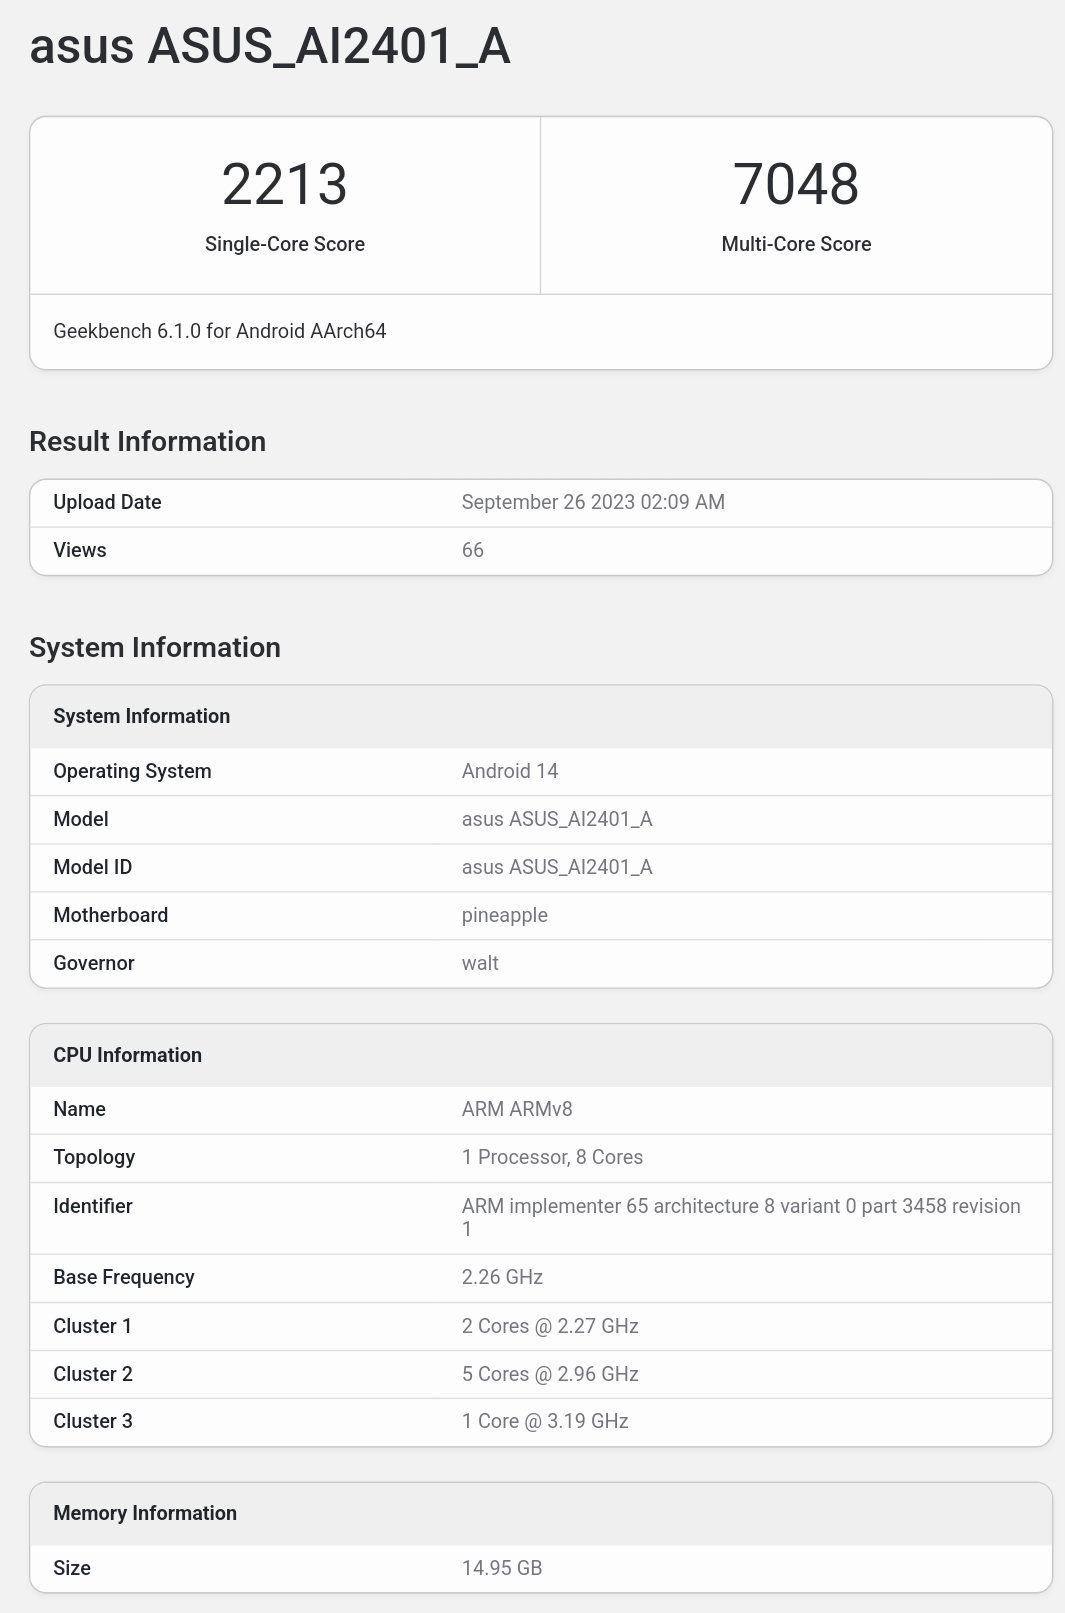Click the Views row label

click(80, 550)
